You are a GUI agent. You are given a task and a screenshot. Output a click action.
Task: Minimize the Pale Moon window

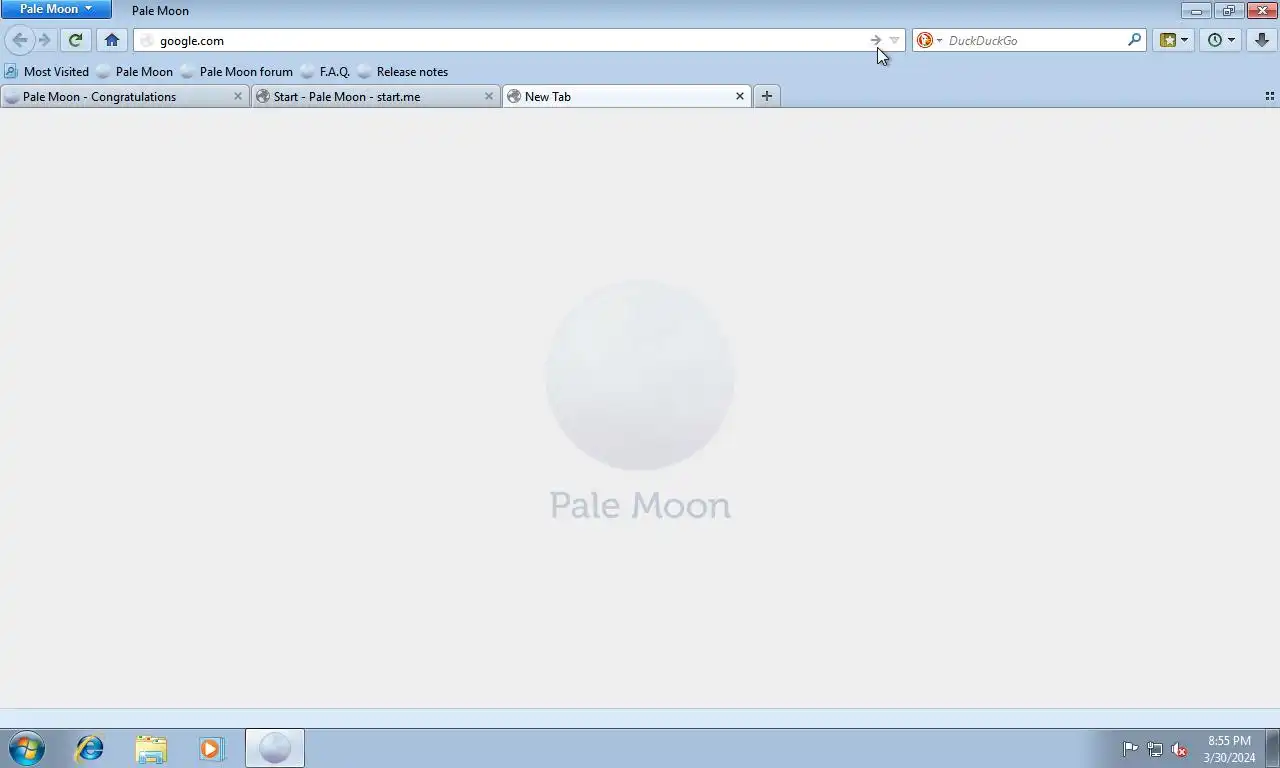coord(1196,10)
